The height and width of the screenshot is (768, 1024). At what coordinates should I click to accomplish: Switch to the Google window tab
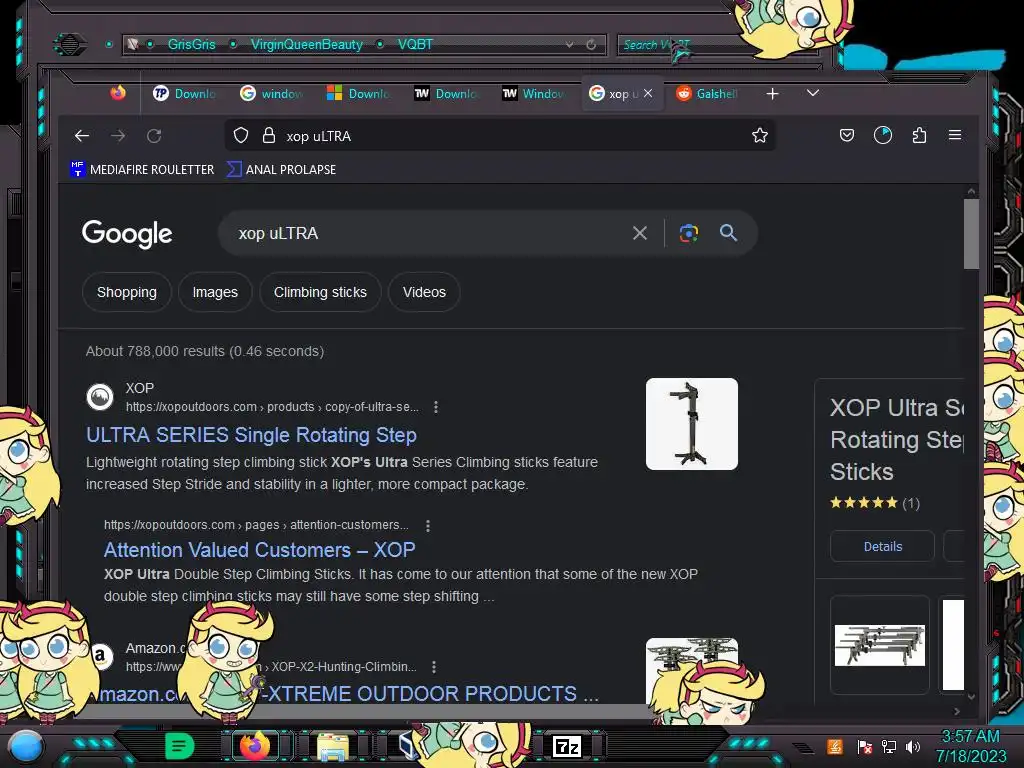coord(271,93)
